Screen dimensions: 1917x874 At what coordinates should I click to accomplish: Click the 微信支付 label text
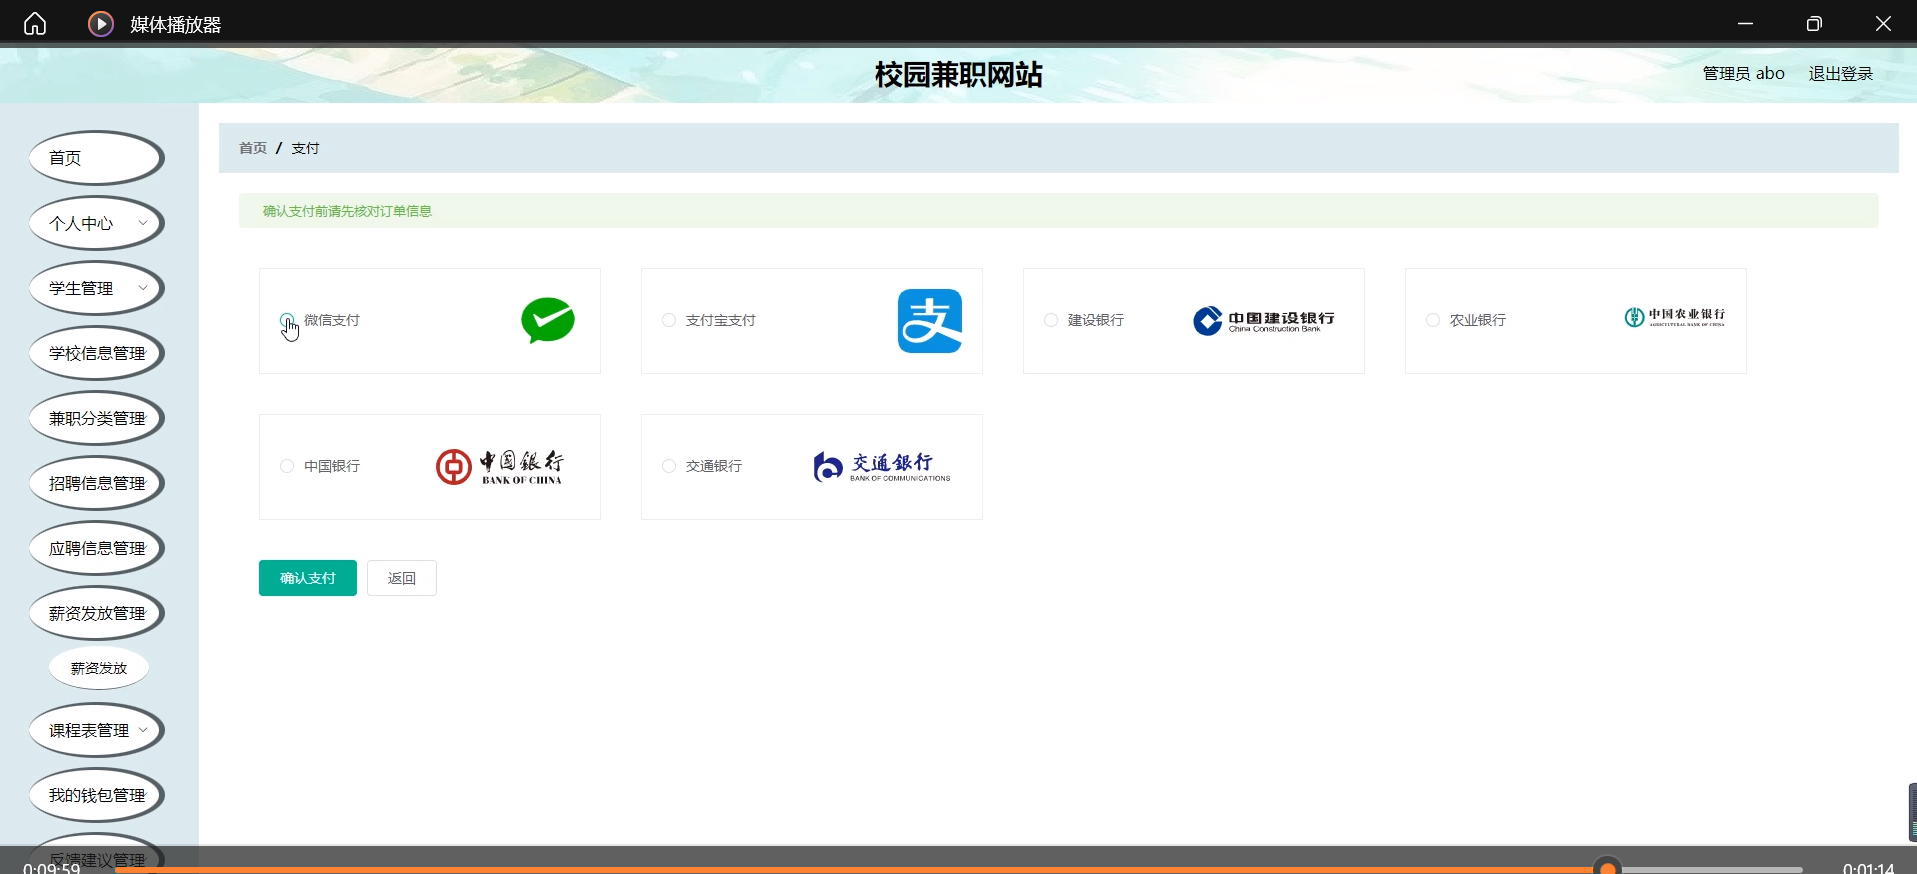[332, 320]
